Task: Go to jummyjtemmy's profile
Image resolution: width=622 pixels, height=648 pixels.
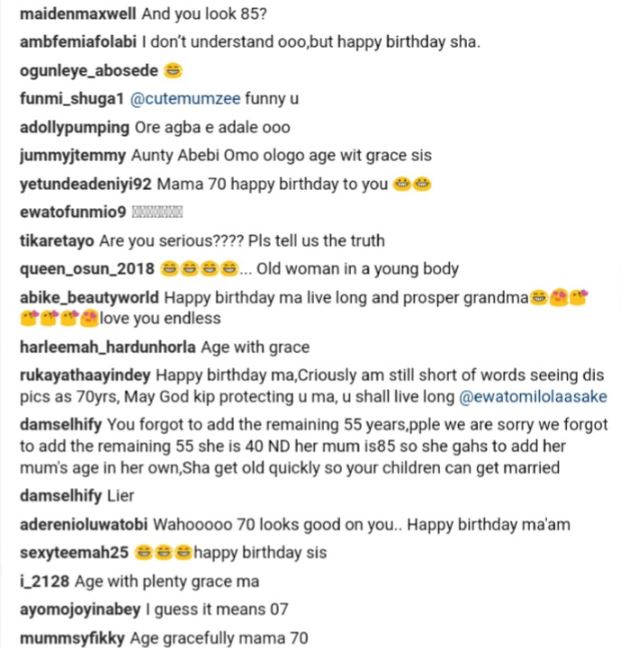Action: [x=73, y=156]
